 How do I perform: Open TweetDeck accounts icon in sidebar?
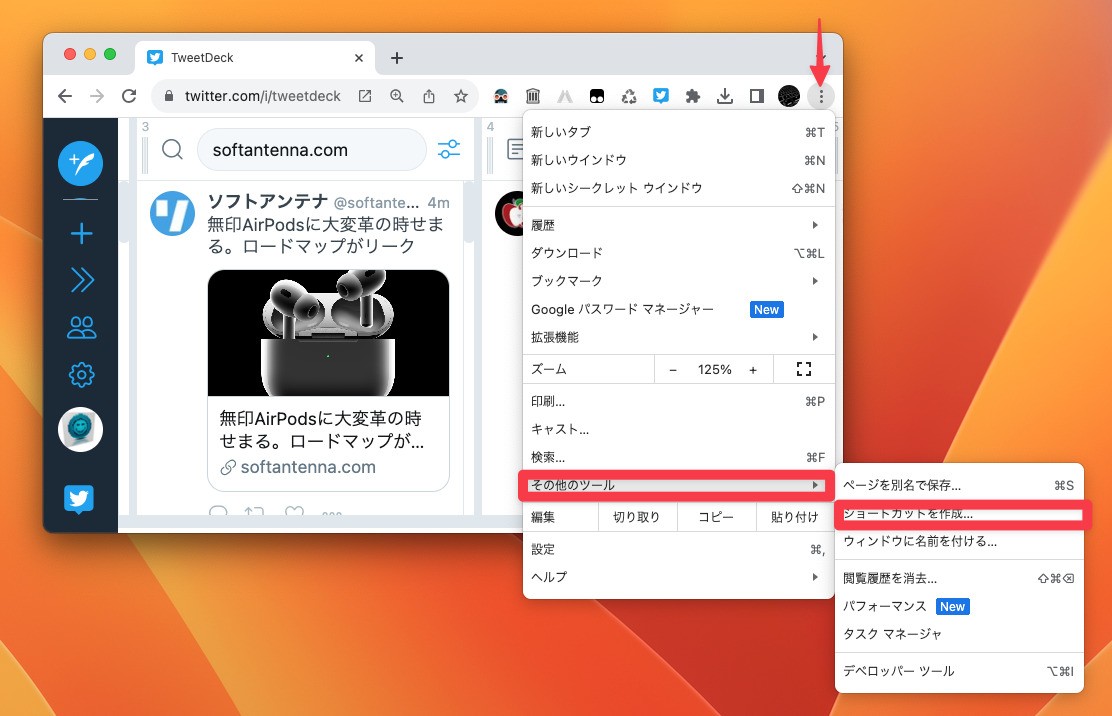(x=80, y=327)
